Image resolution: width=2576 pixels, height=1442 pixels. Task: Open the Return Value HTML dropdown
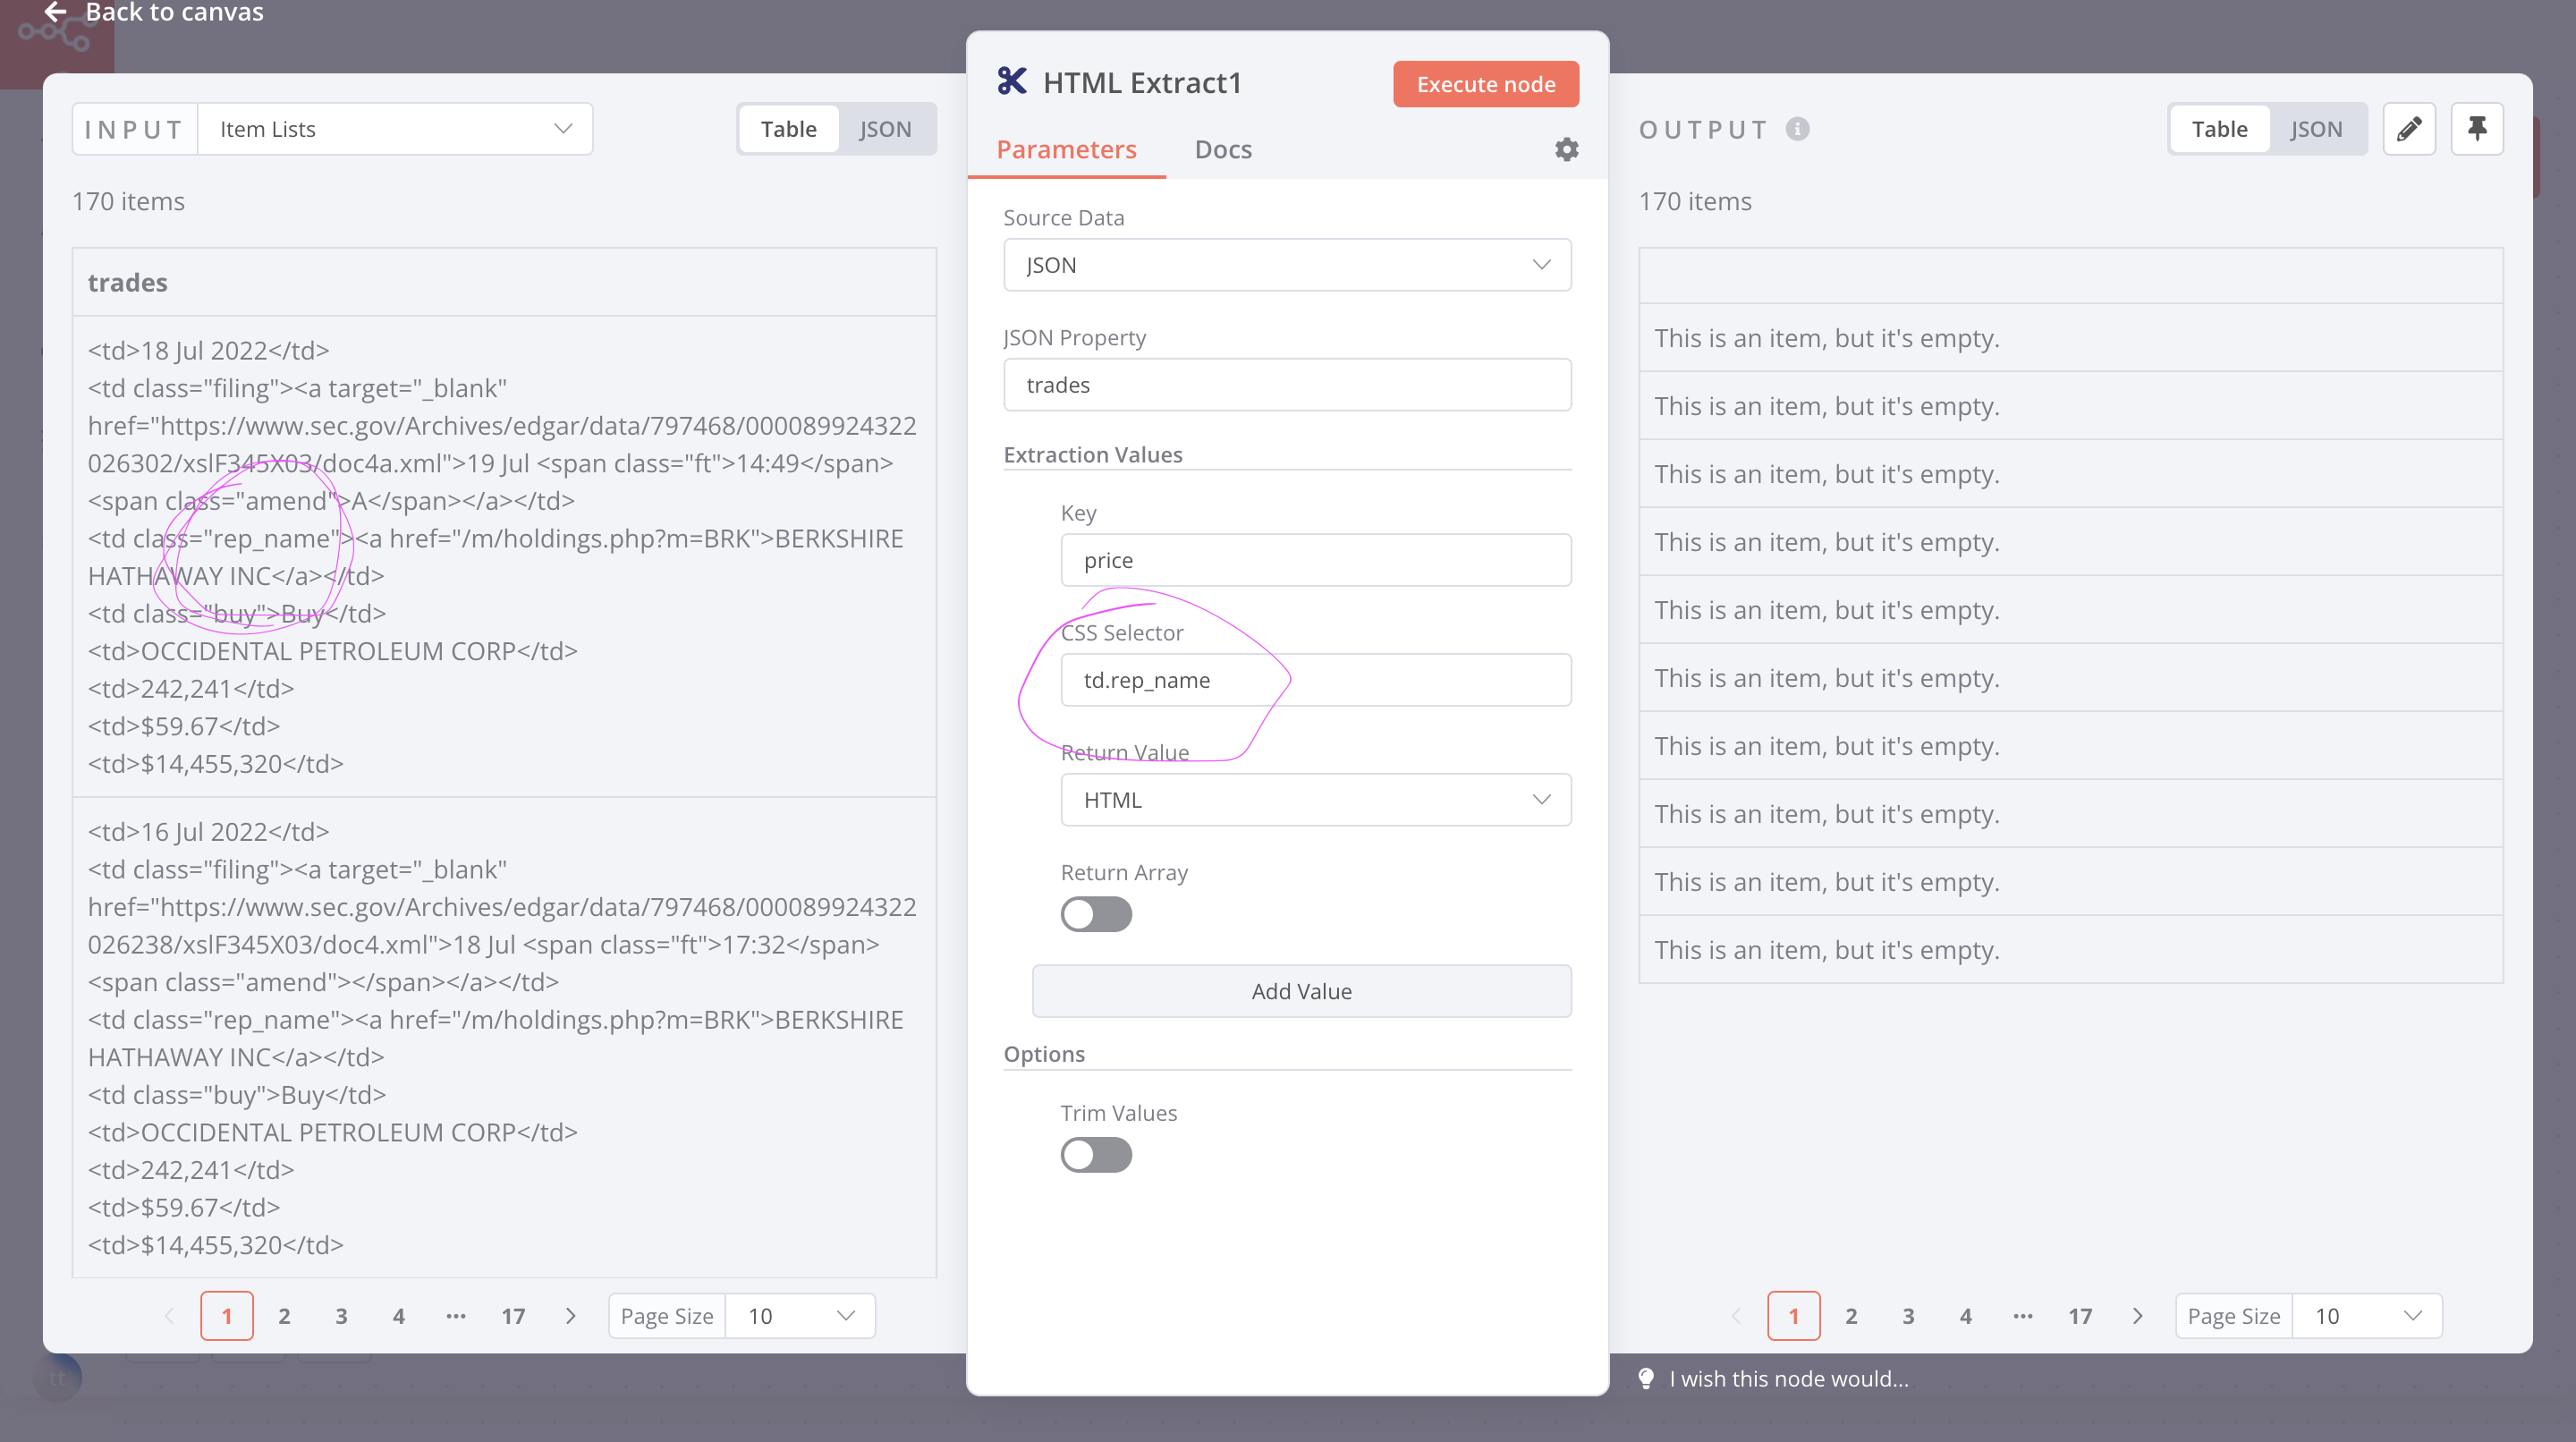tap(1316, 800)
